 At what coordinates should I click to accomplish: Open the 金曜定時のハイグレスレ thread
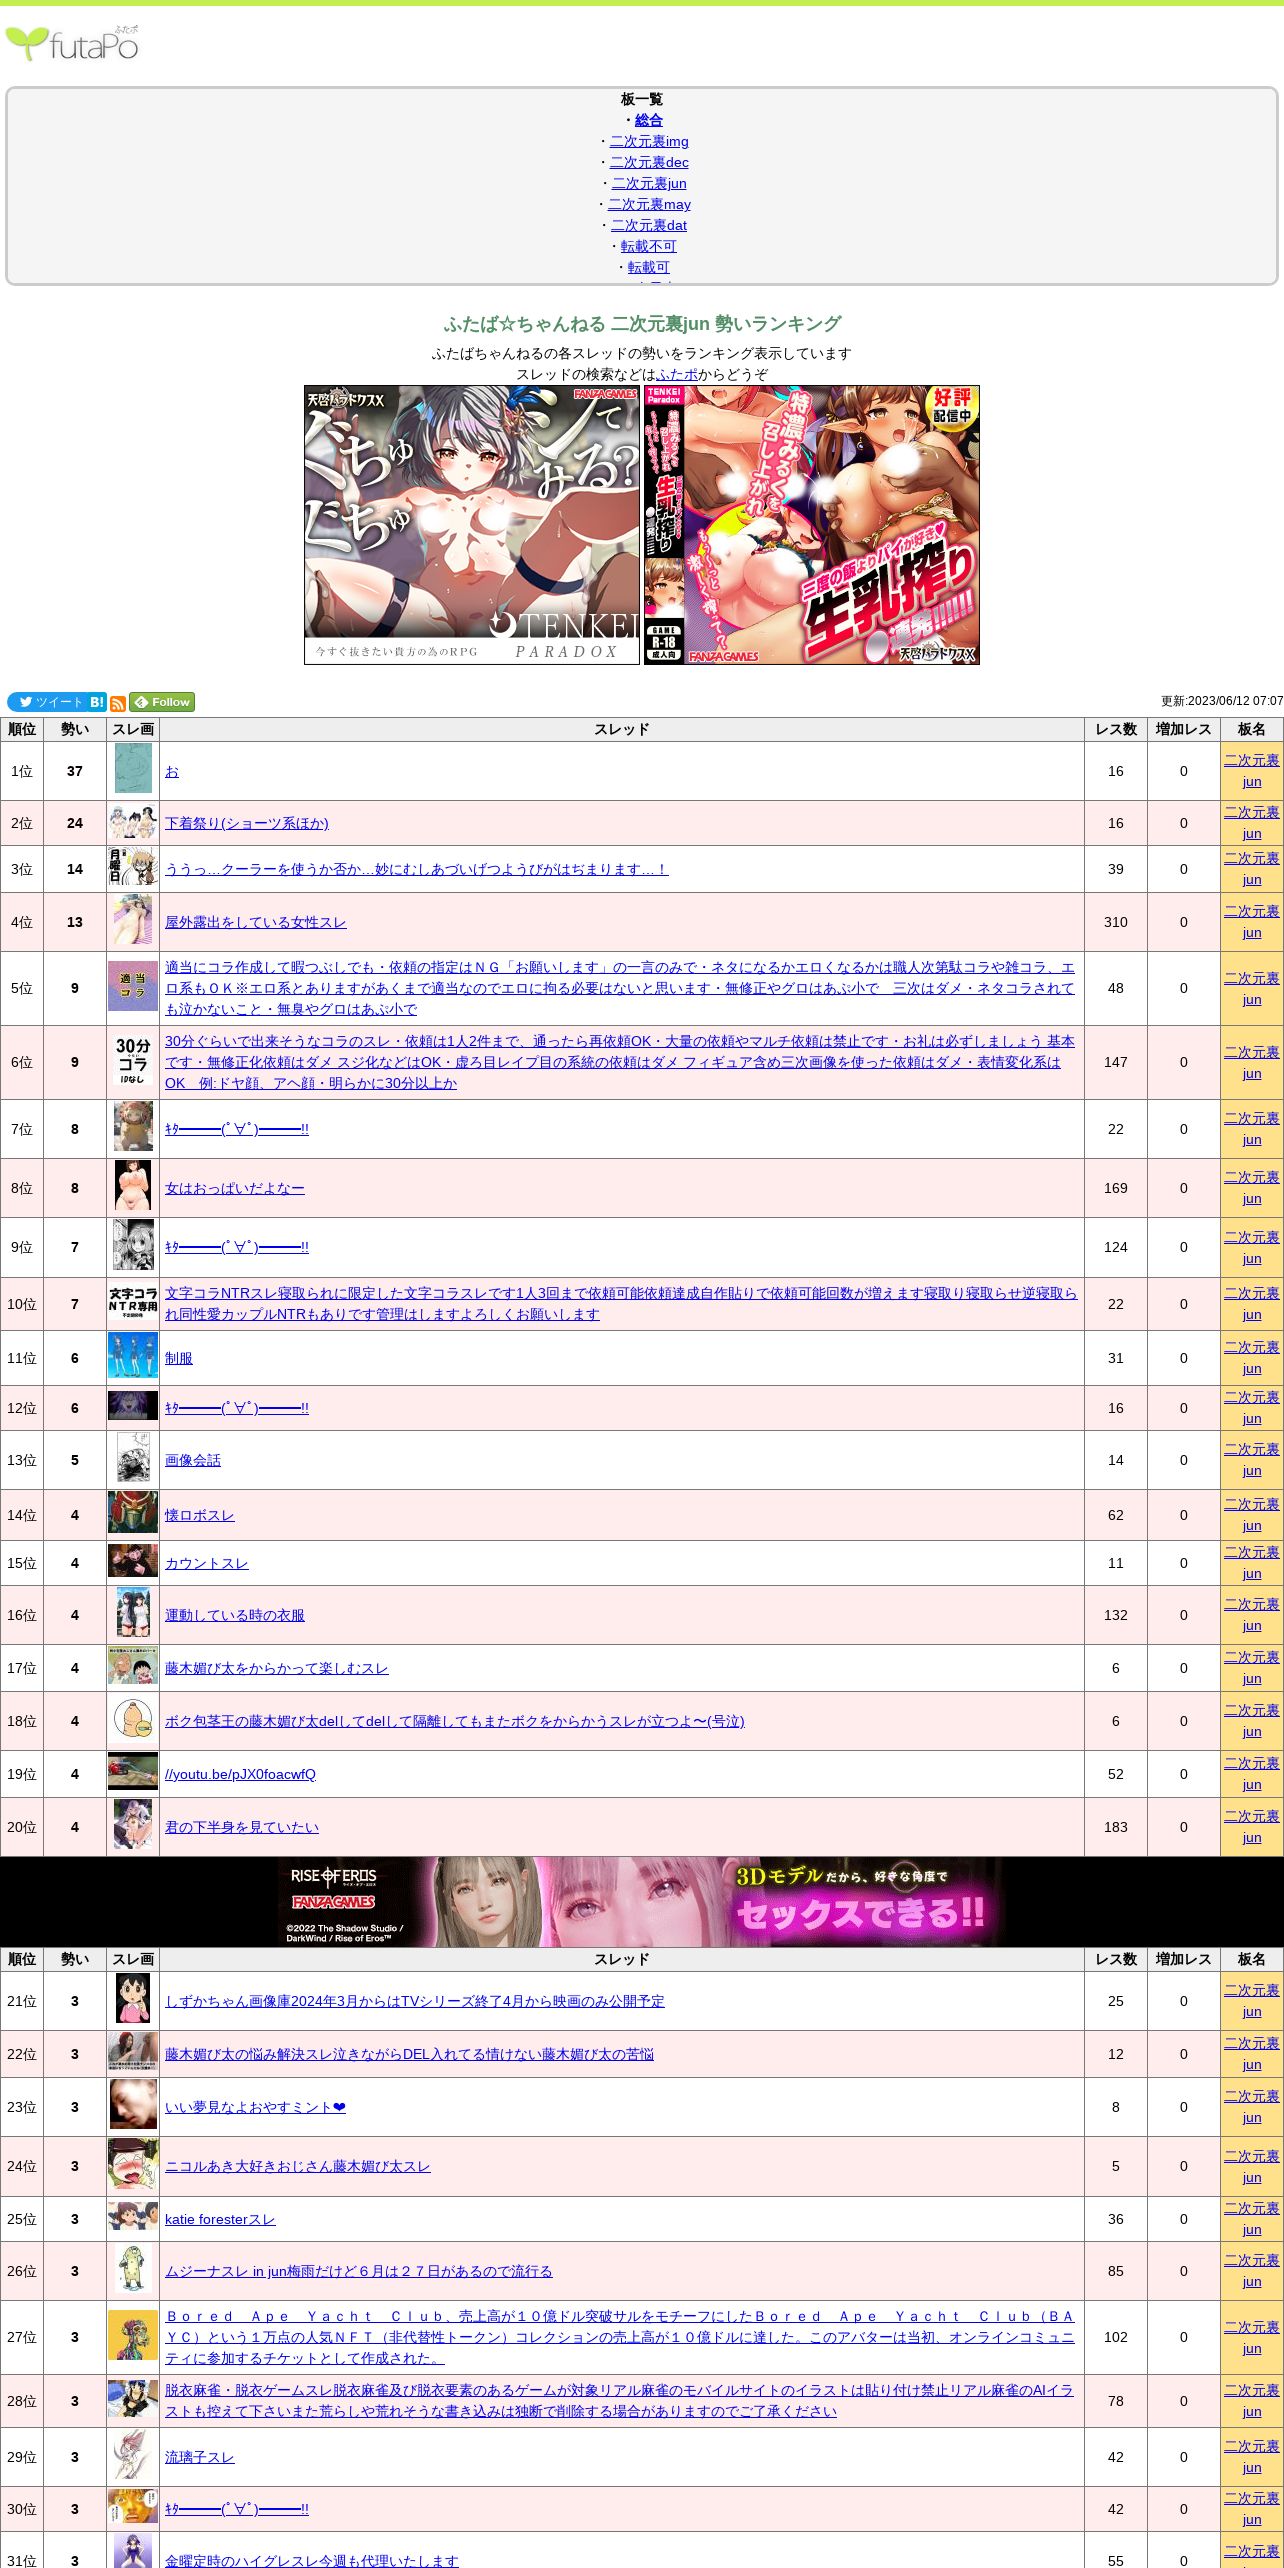coord(312,2561)
